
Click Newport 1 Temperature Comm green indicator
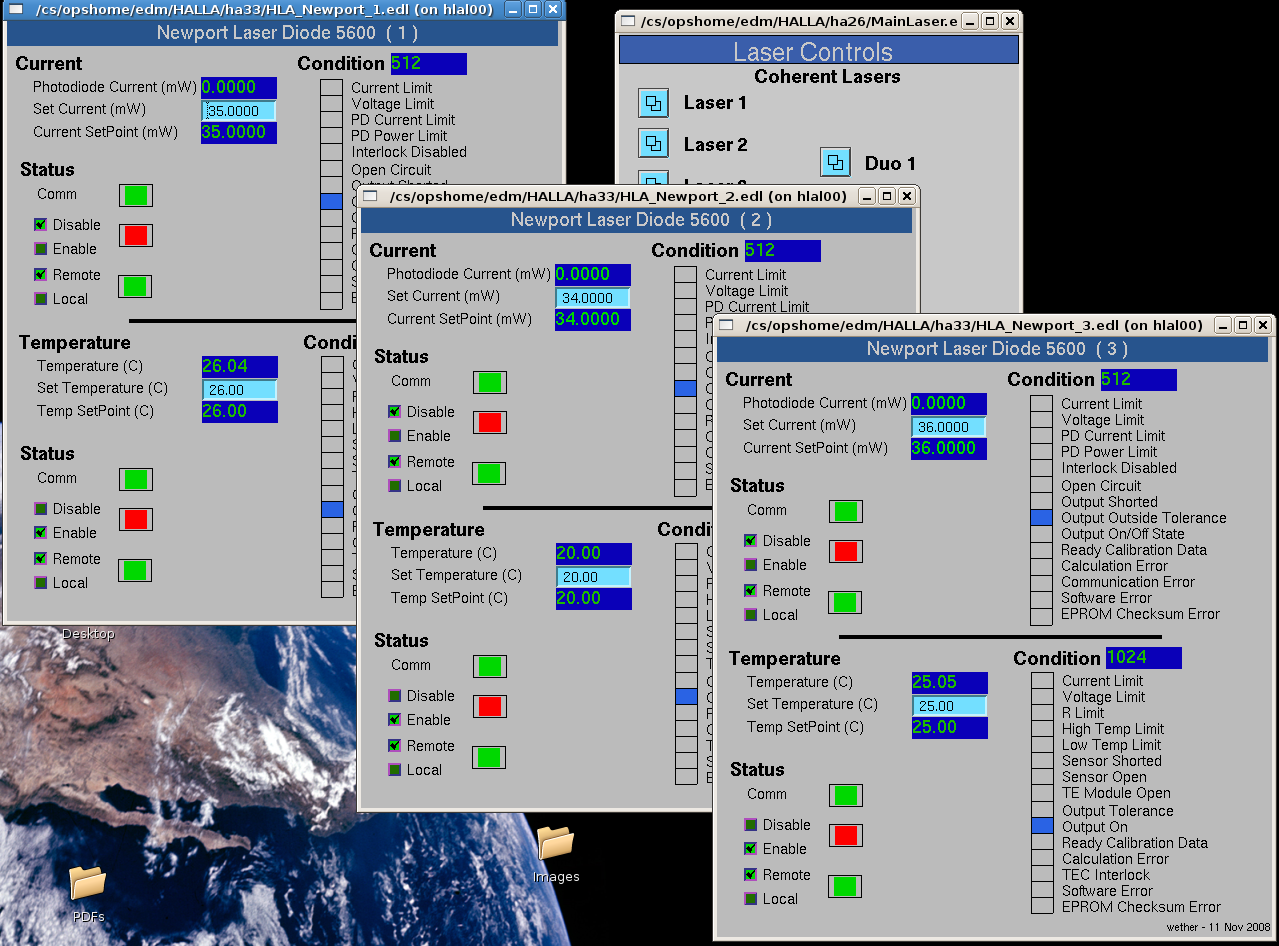point(136,480)
